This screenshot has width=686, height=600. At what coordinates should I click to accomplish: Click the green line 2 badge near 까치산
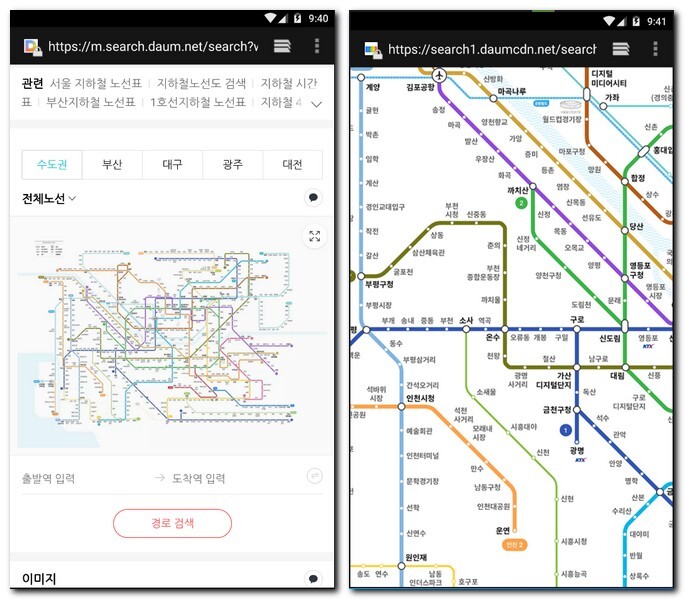(x=521, y=203)
